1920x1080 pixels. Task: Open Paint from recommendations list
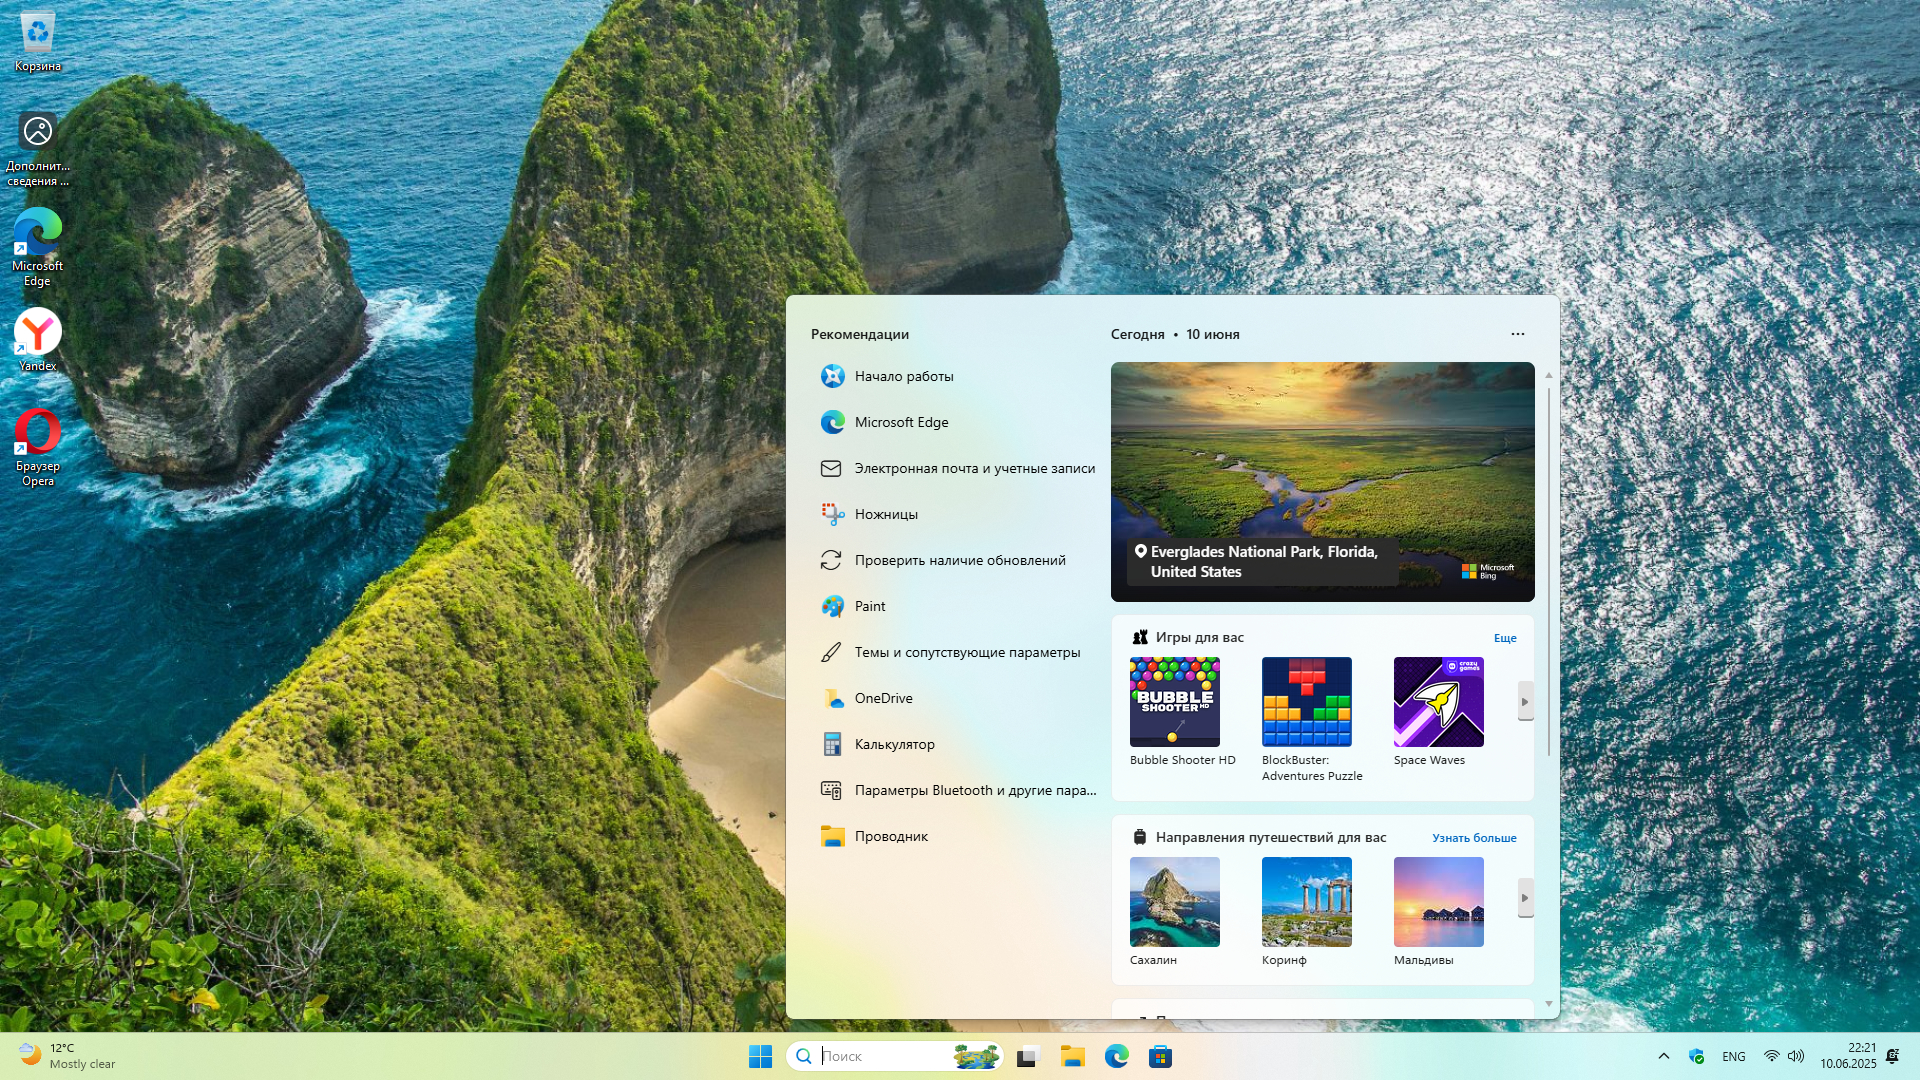pyautogui.click(x=869, y=606)
